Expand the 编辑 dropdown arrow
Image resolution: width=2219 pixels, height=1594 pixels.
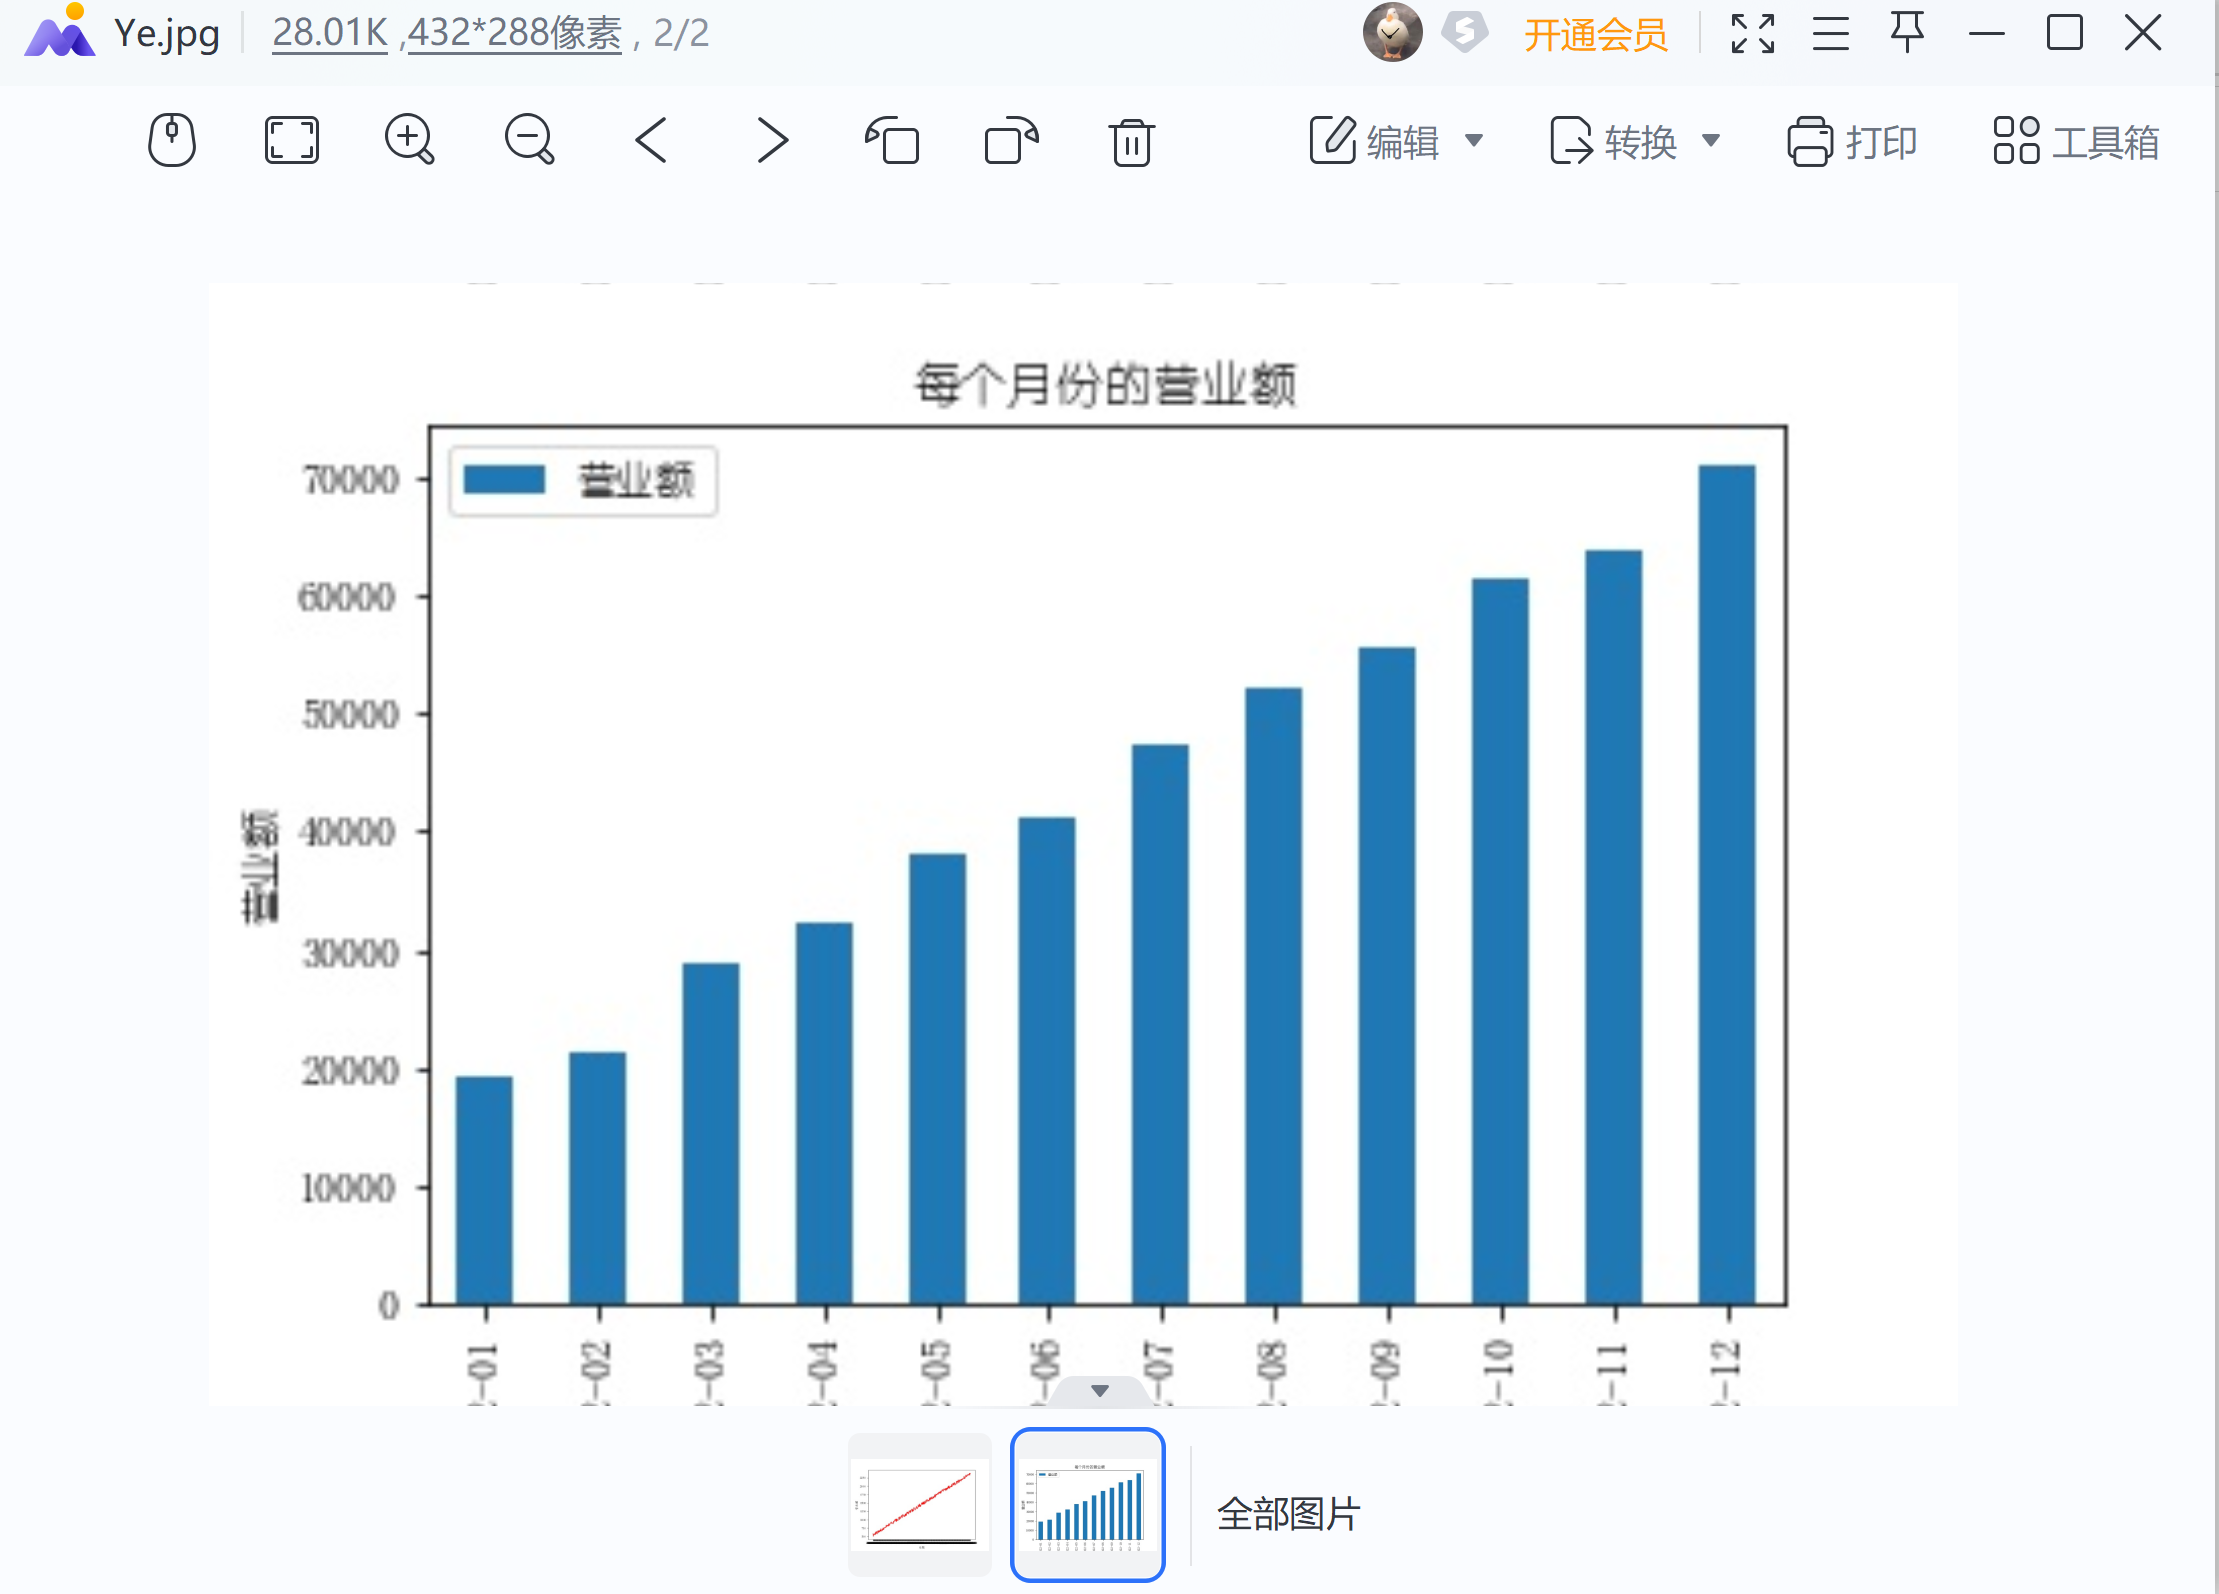point(1474,140)
